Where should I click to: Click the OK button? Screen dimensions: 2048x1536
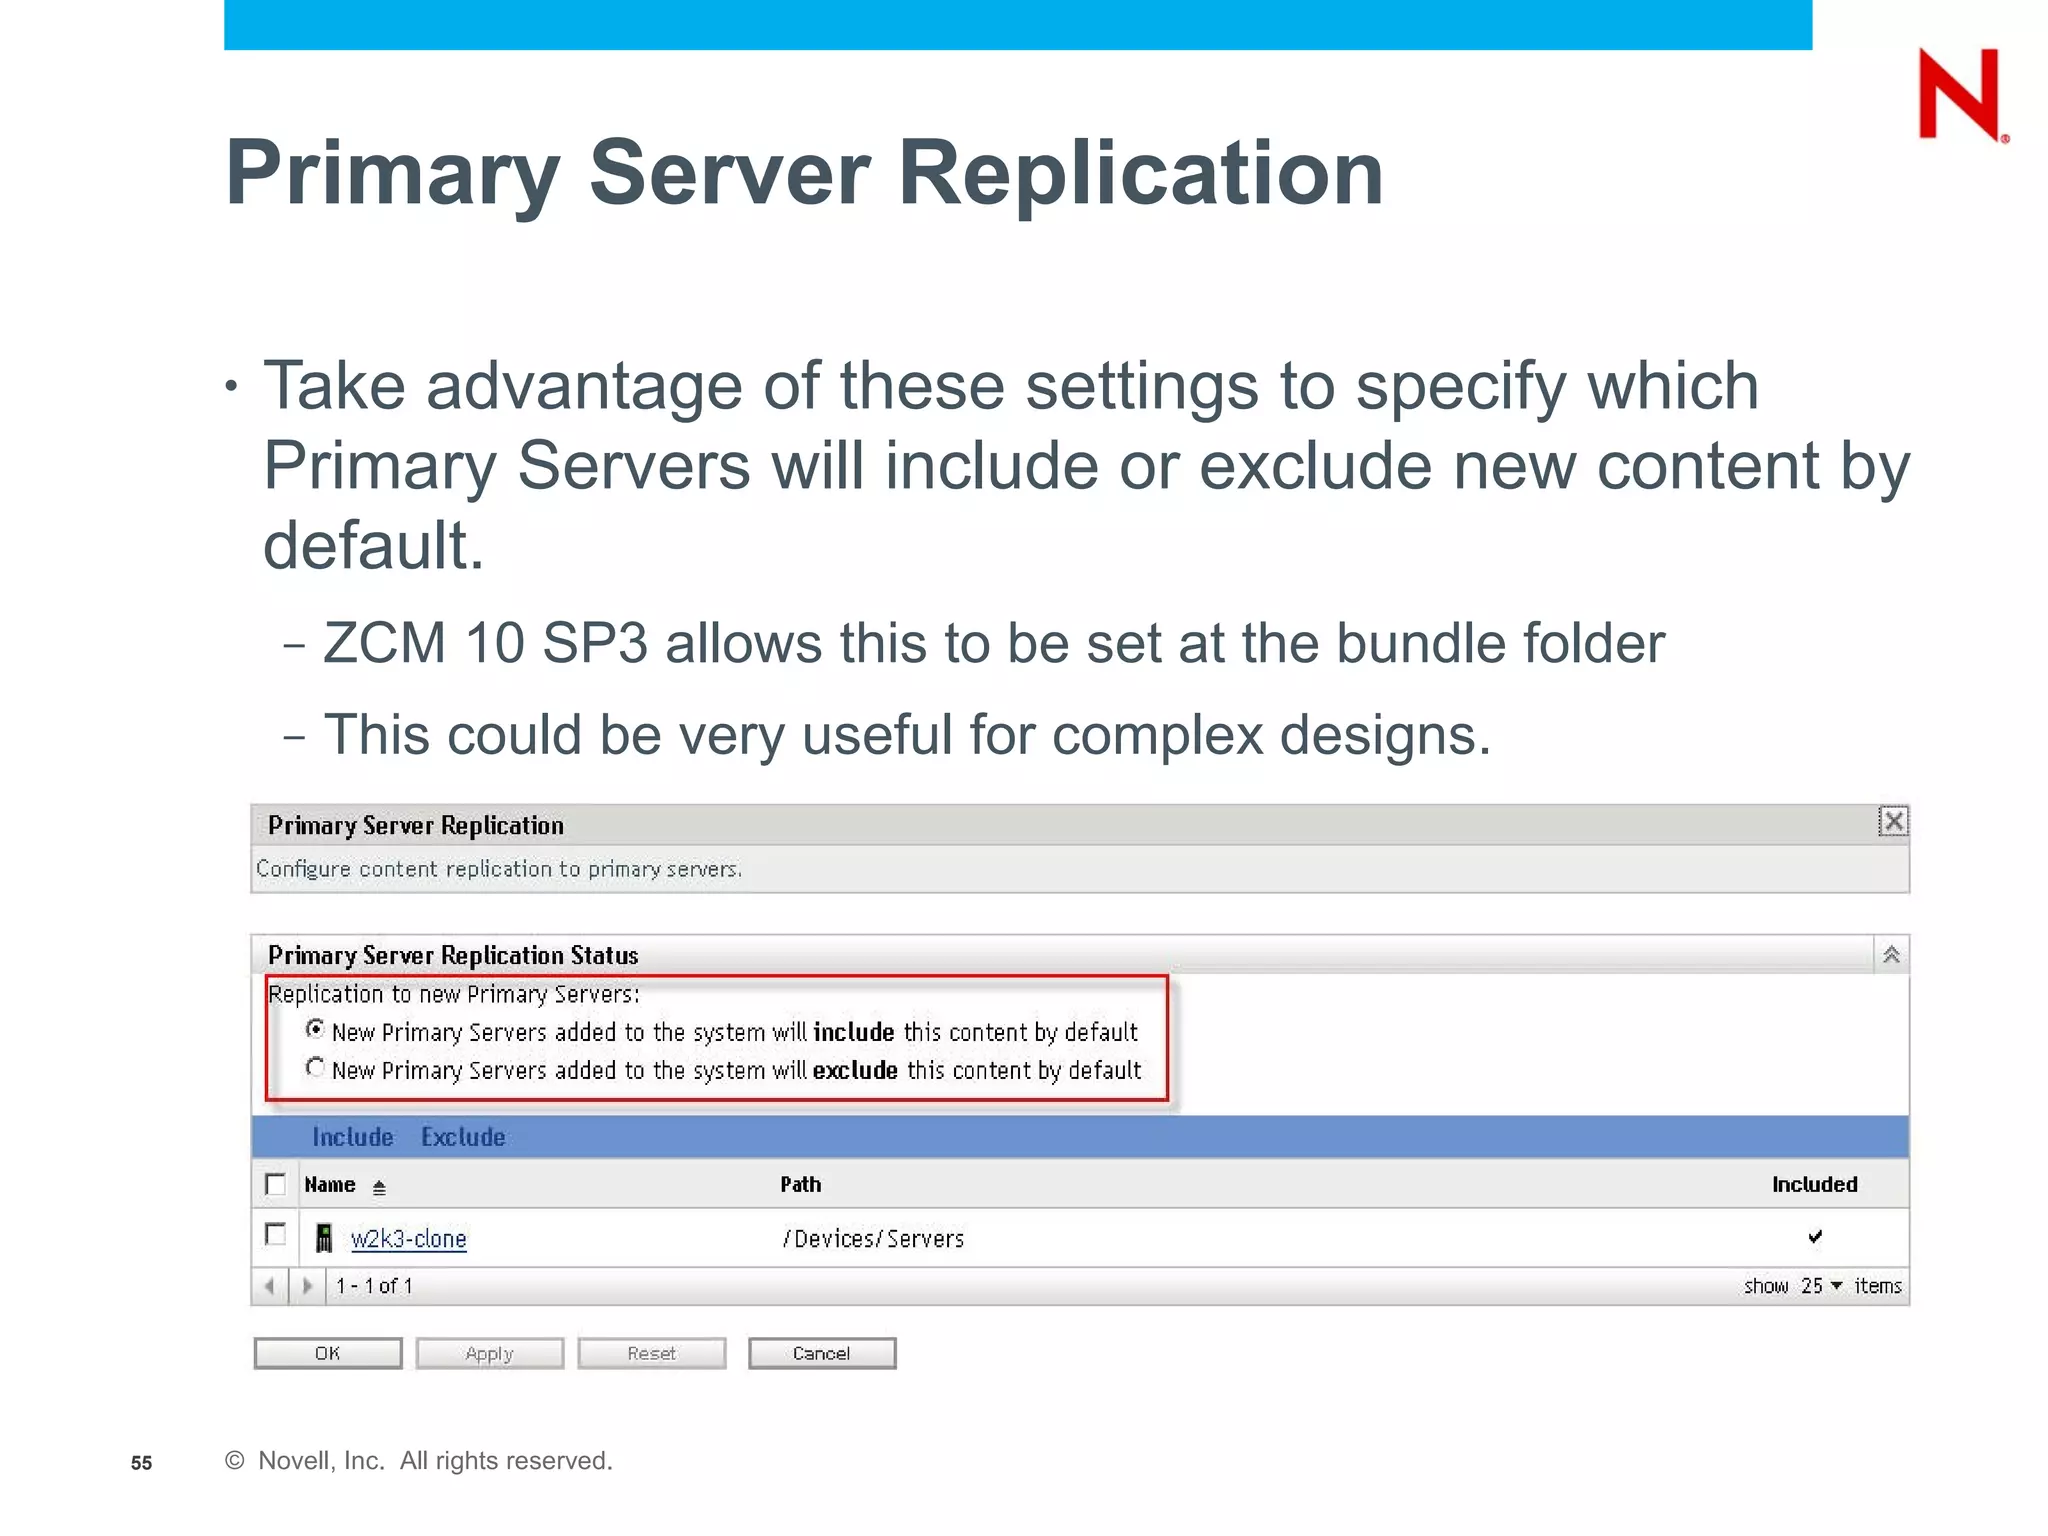(328, 1353)
